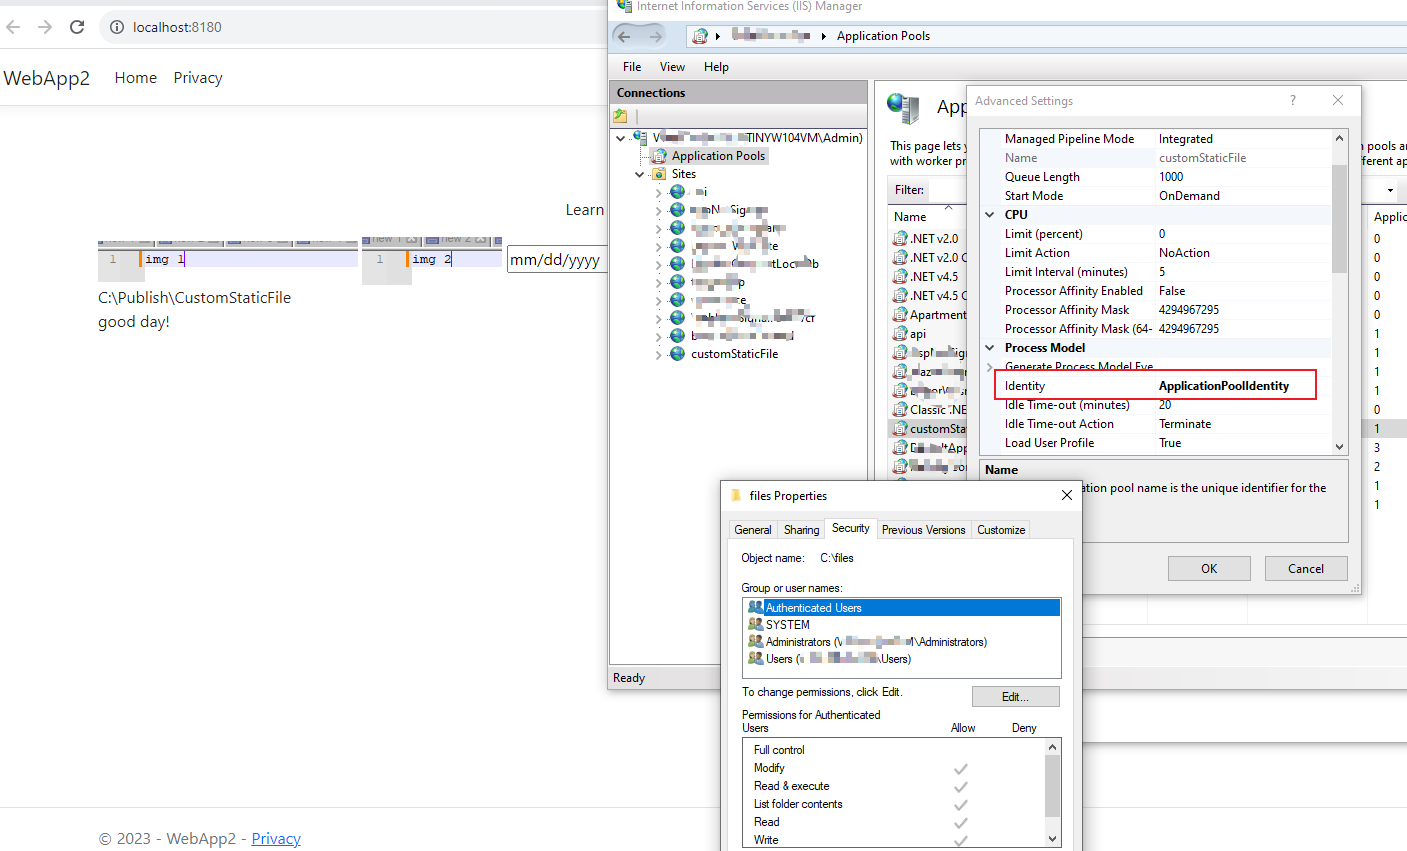Open Home link in WebApp2 navbar
The image size is (1407, 851).
click(x=136, y=78)
